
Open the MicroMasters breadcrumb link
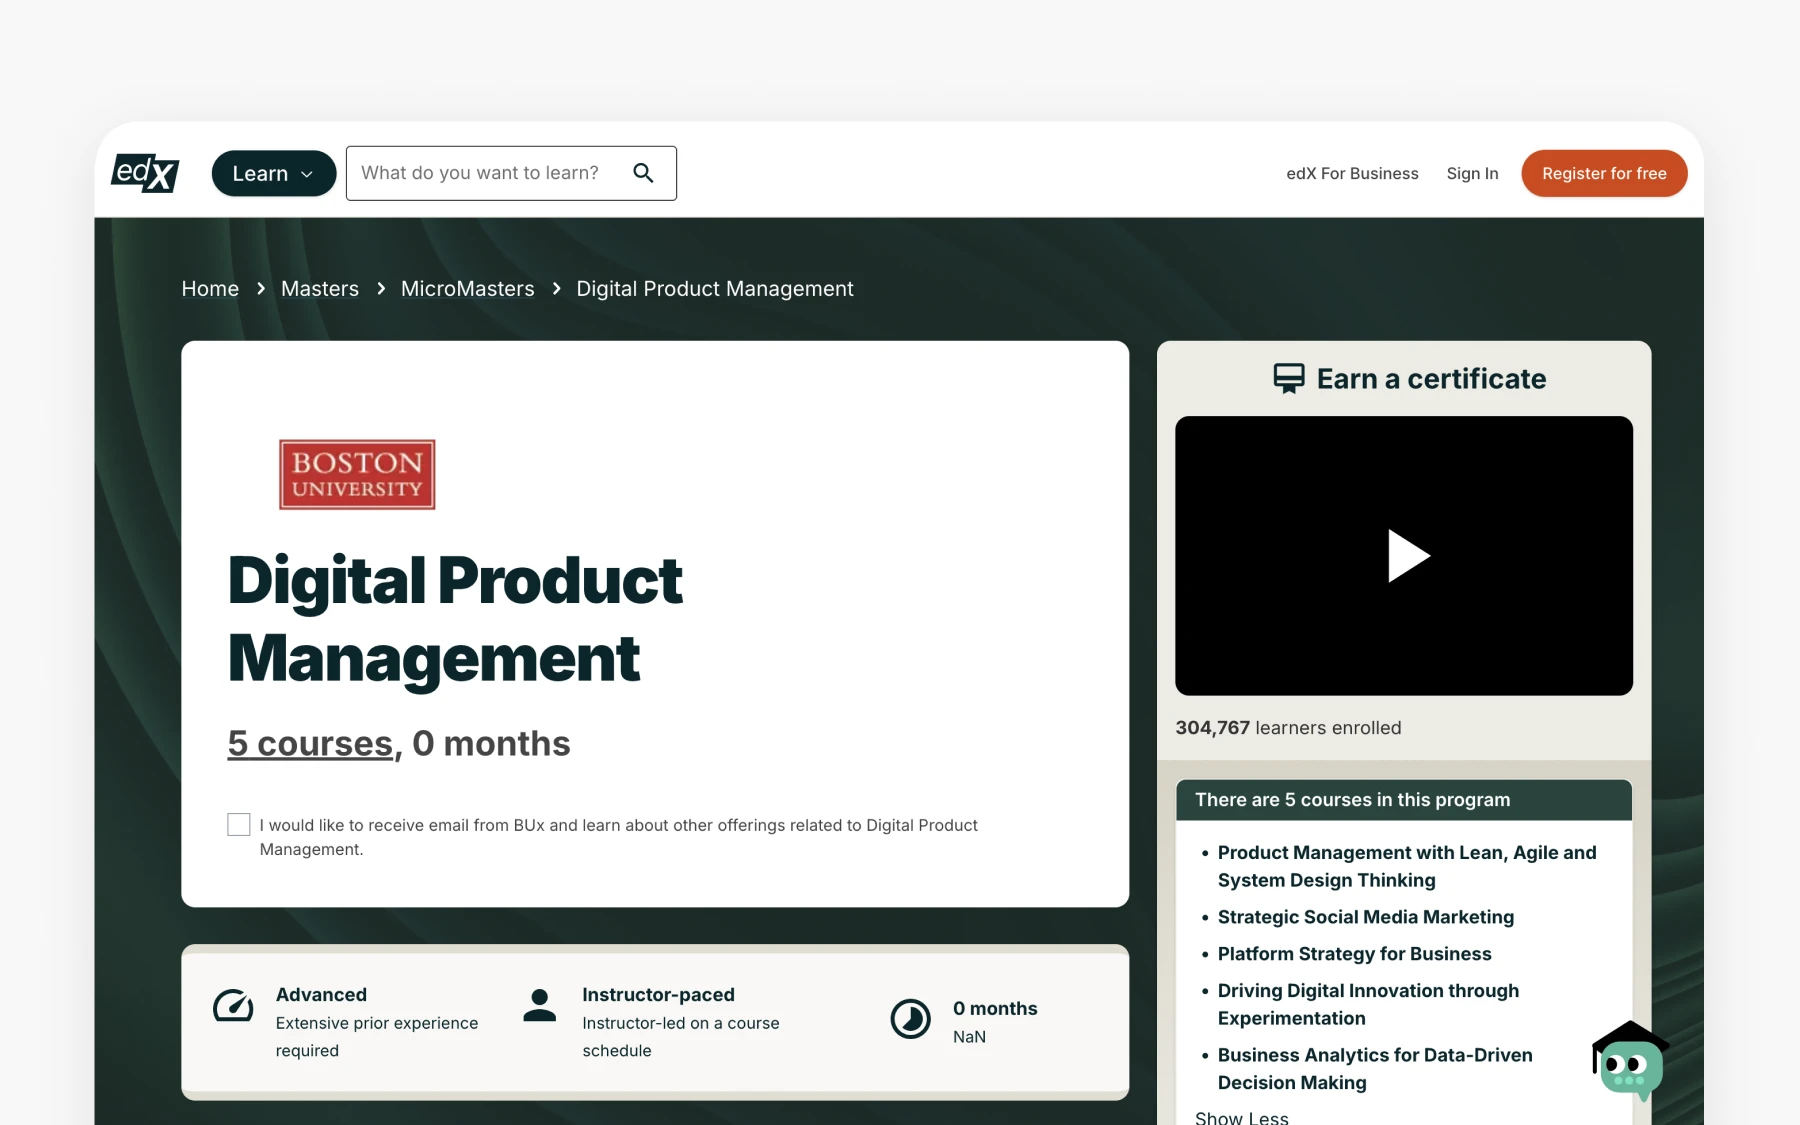pyautogui.click(x=468, y=289)
